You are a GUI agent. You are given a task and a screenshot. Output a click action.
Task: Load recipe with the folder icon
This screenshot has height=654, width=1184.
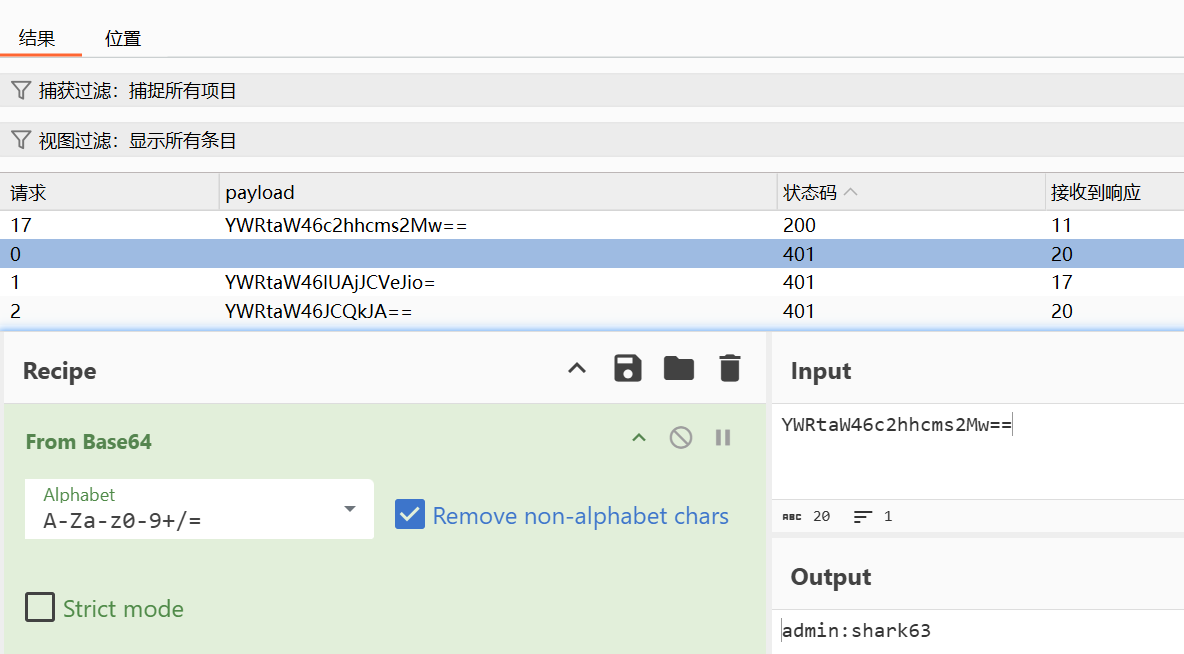pos(679,369)
